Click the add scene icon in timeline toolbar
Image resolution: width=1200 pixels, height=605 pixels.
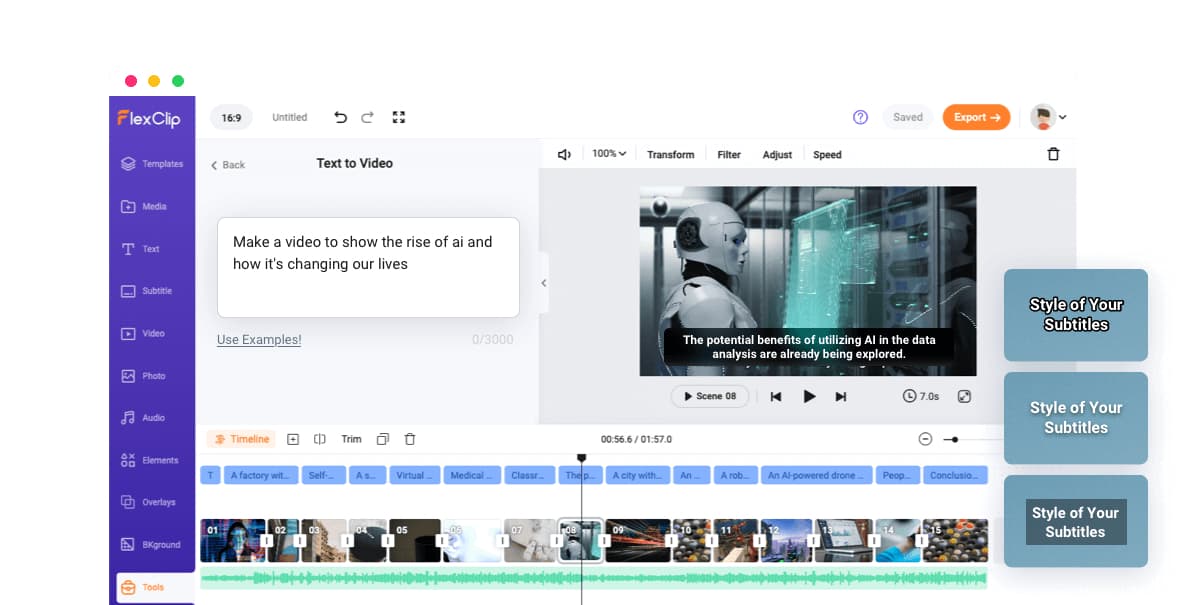click(x=293, y=439)
